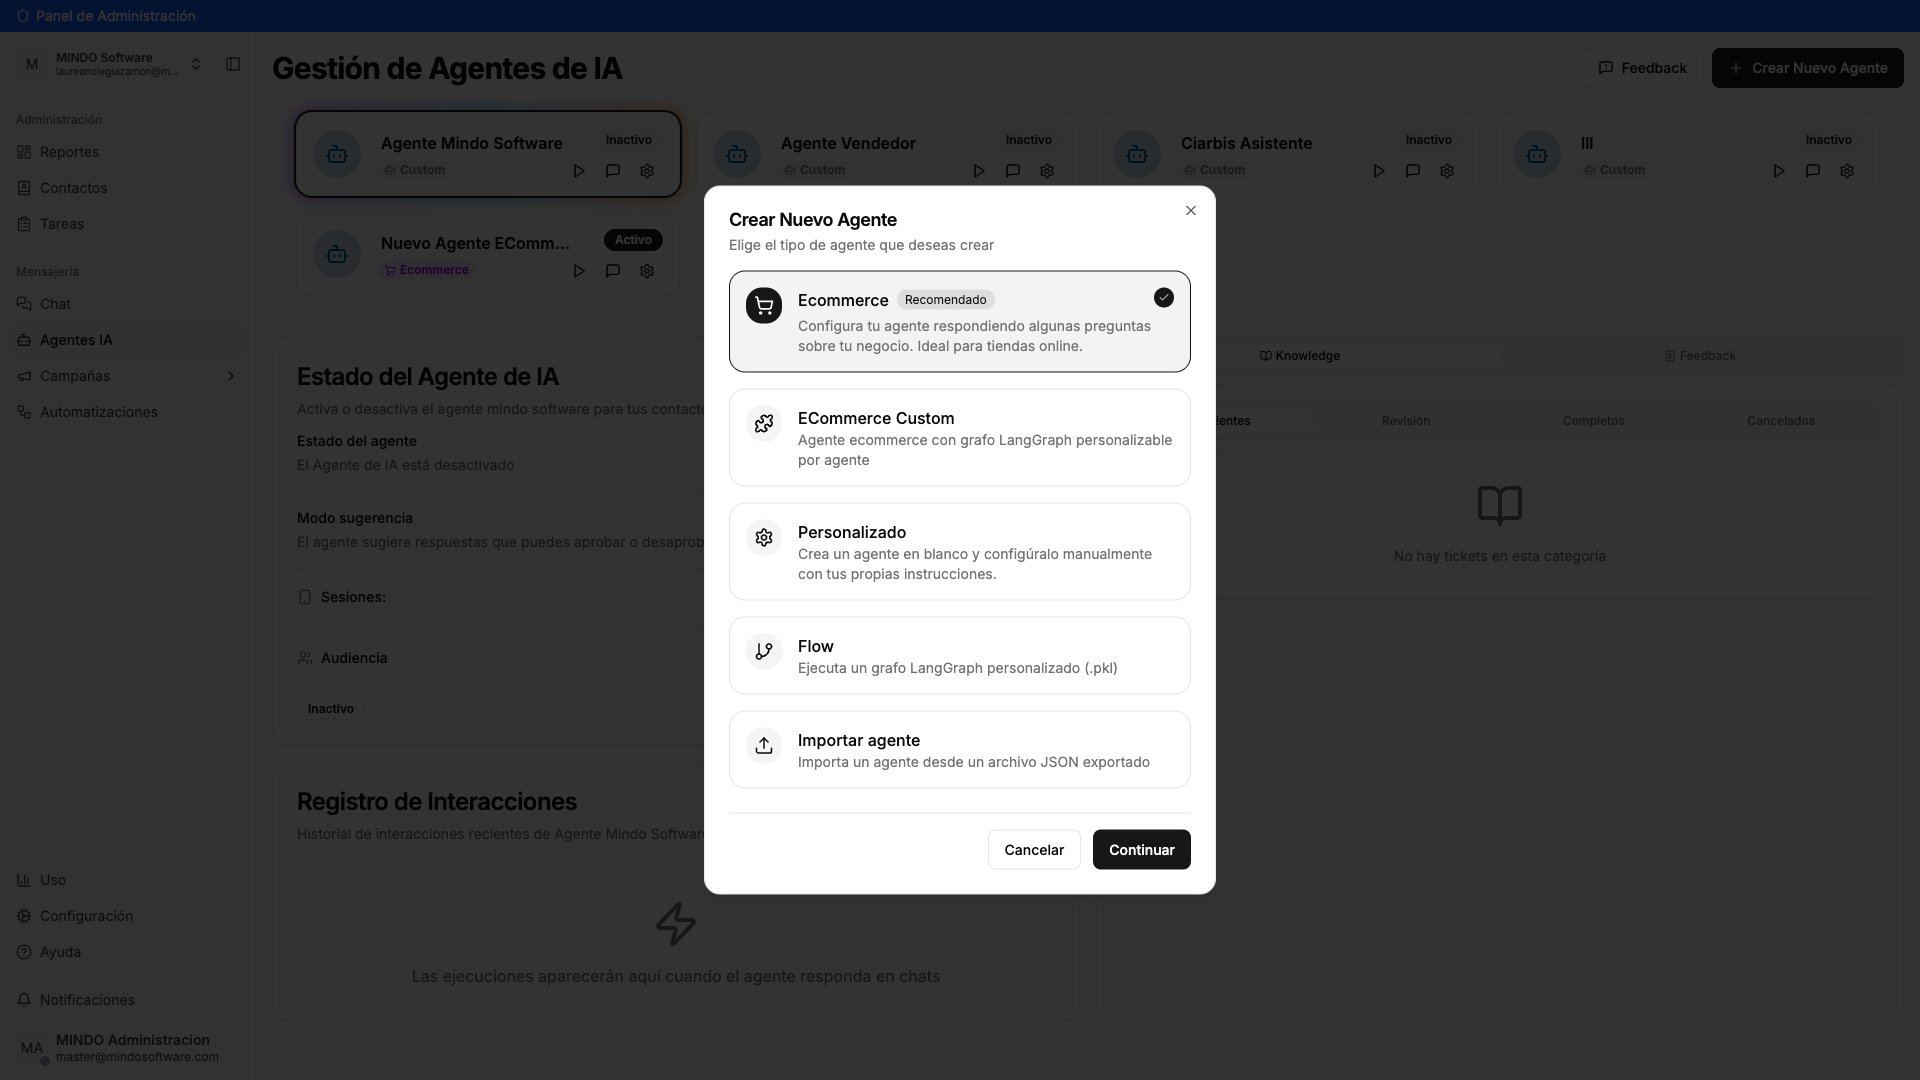1920x1080 pixels.
Task: Select the Agente Vendedor card
Action: pos(887,154)
